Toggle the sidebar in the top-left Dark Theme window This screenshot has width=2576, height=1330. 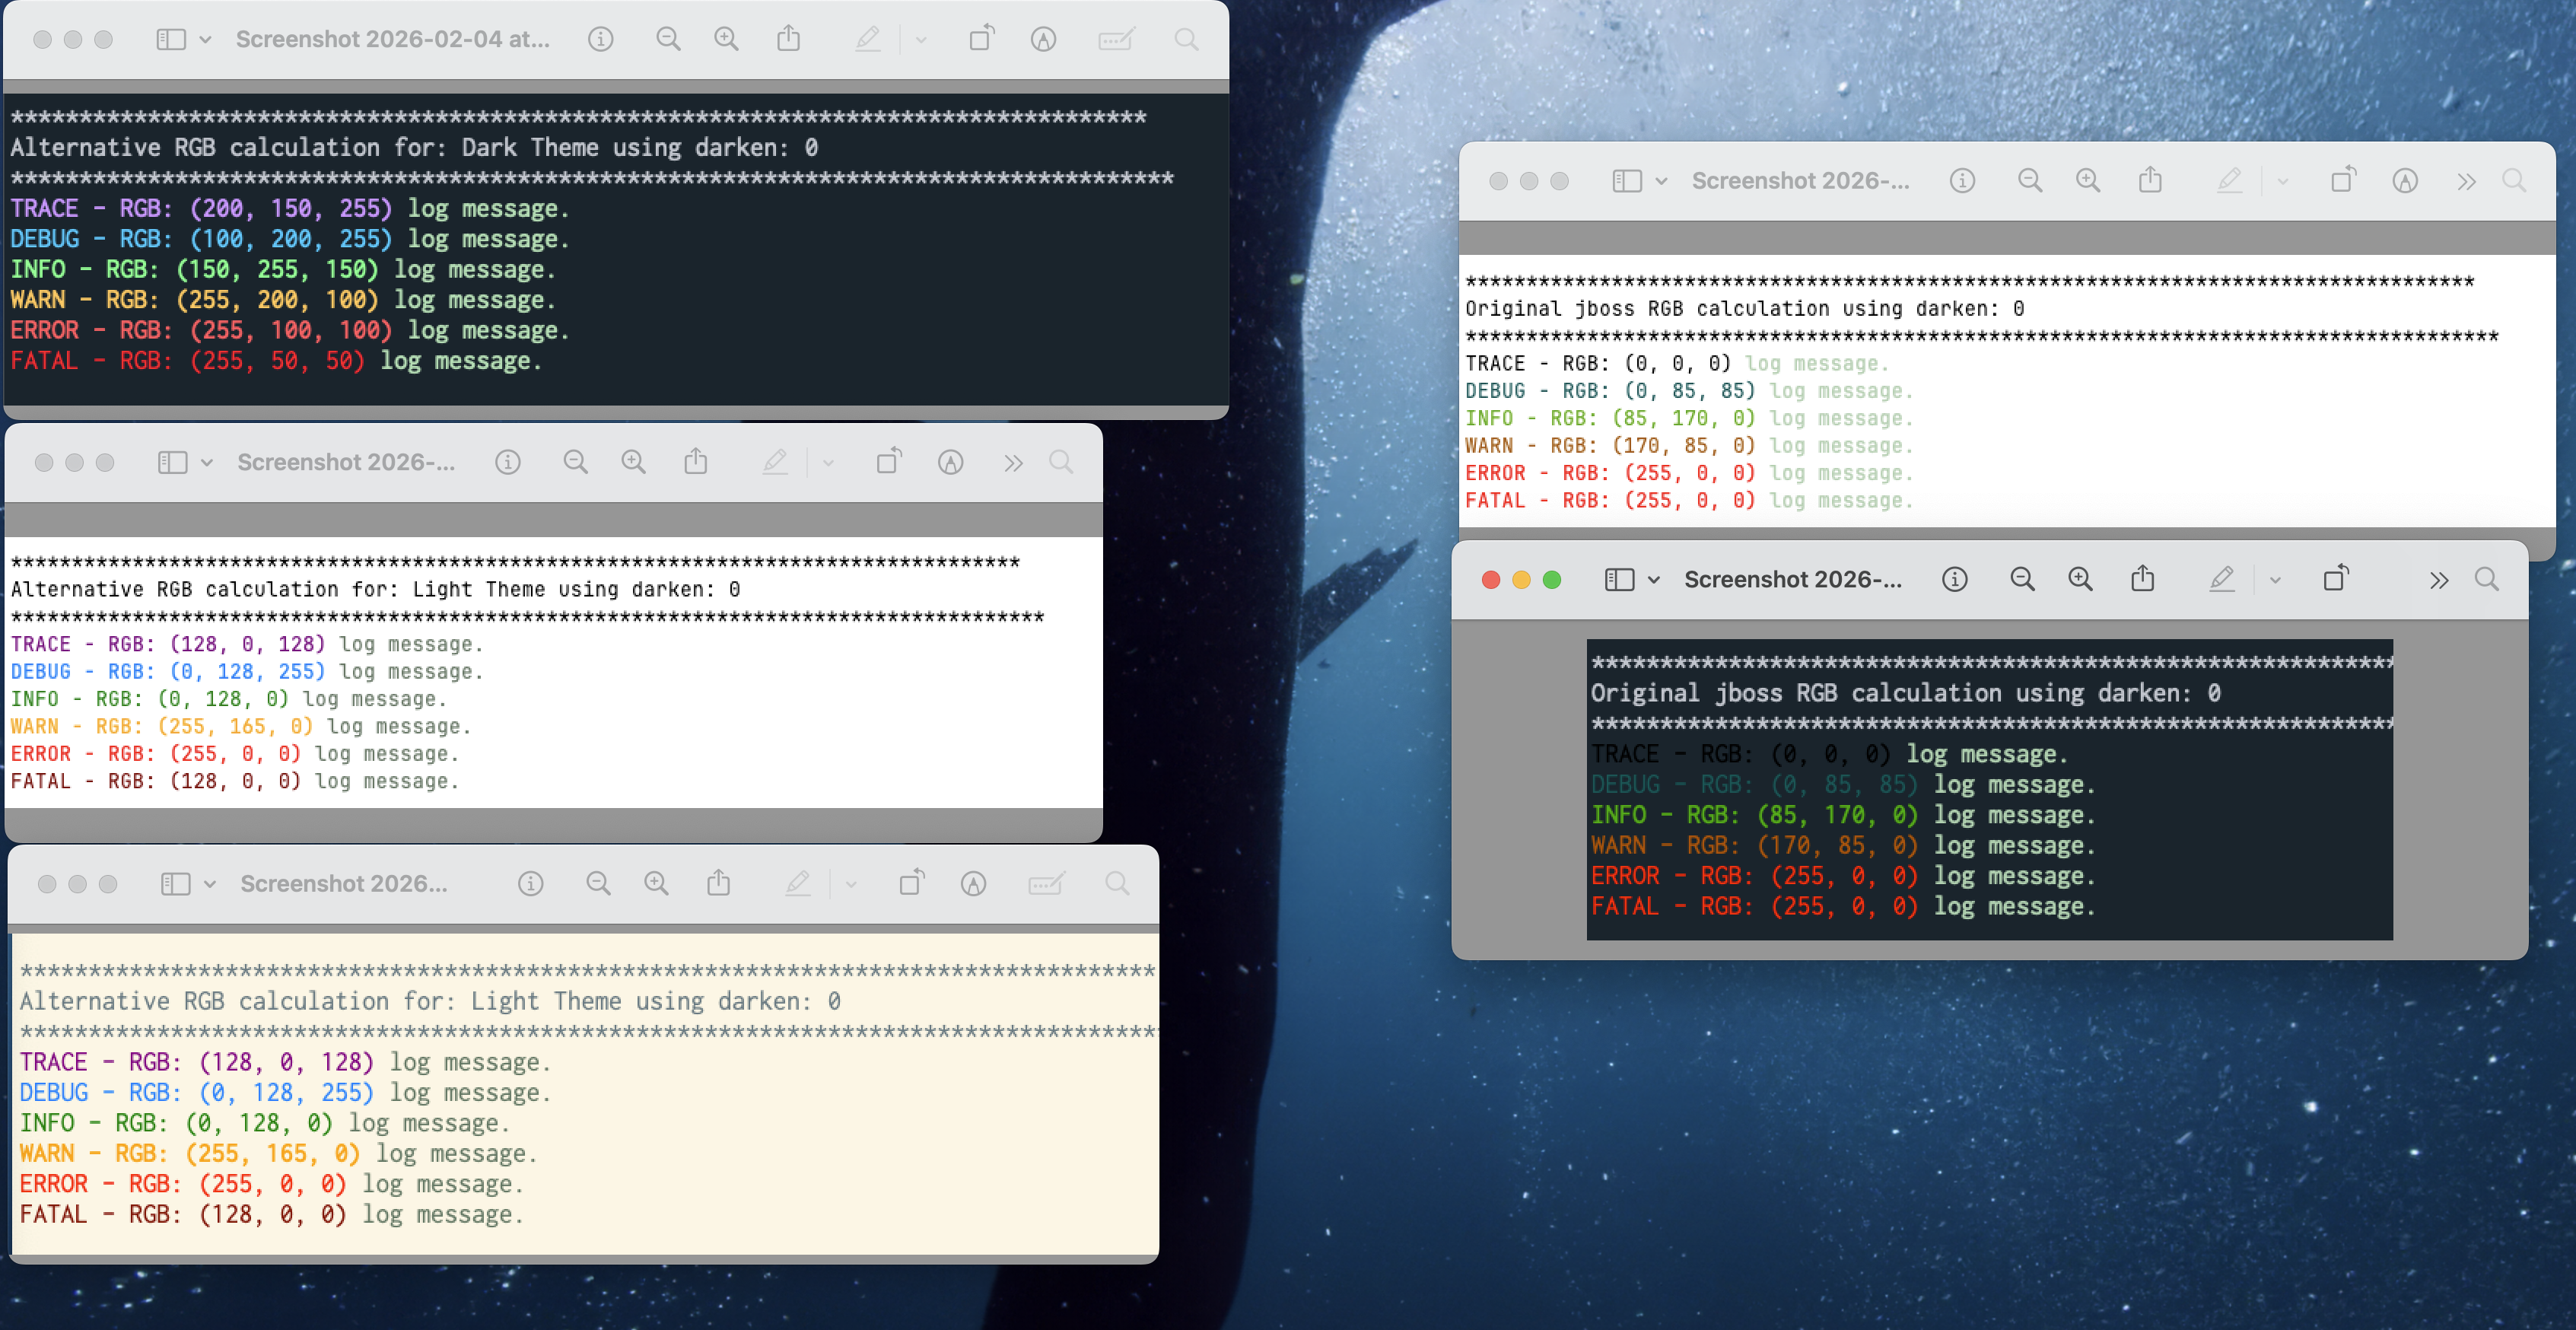click(171, 39)
